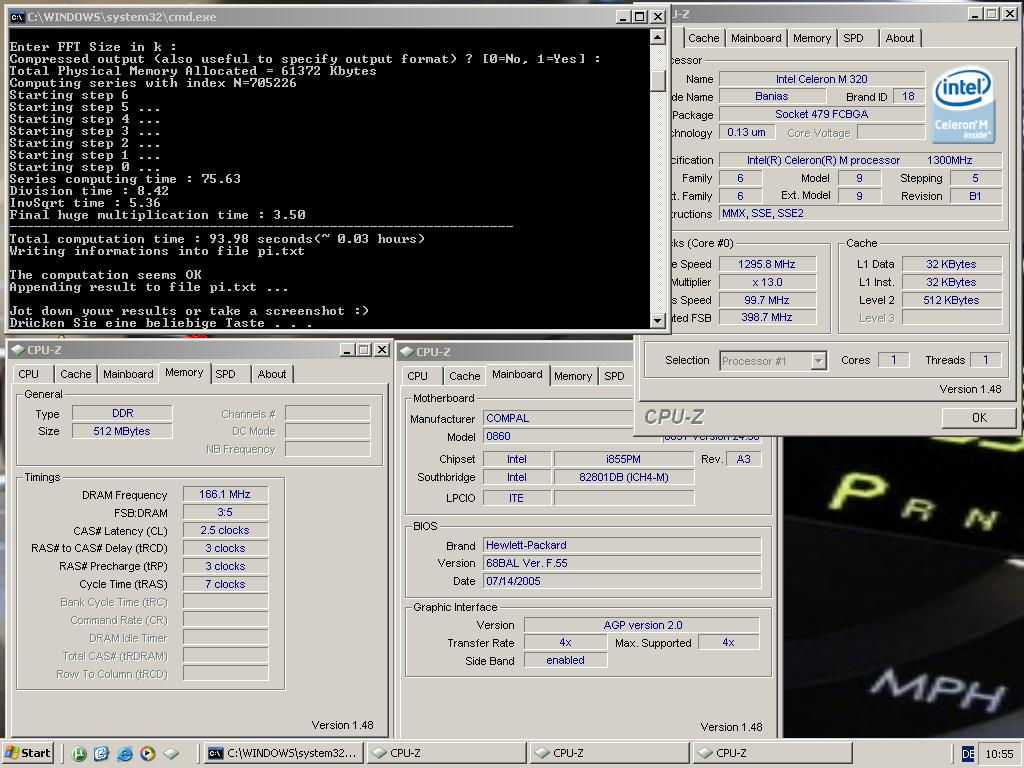Screen dimensions: 1024x768
Task: Click the Memory CPU-Z window title icon
Action: [x=18, y=350]
